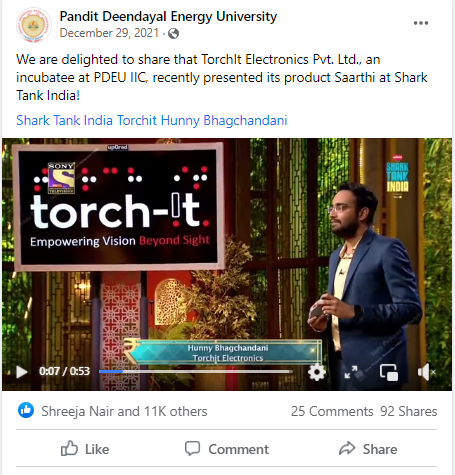Open the Shark Tank India hashtag link
The width and height of the screenshot is (455, 475).
point(64,120)
